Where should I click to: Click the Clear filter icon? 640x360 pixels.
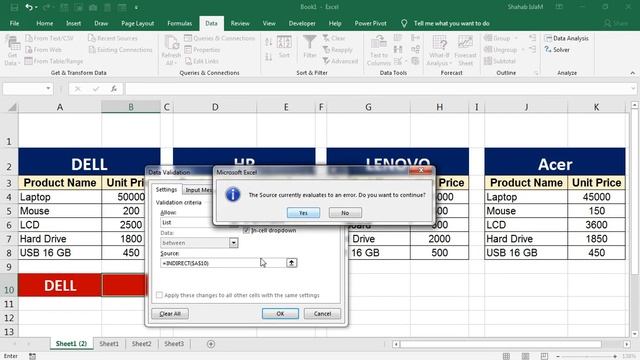click(326, 38)
